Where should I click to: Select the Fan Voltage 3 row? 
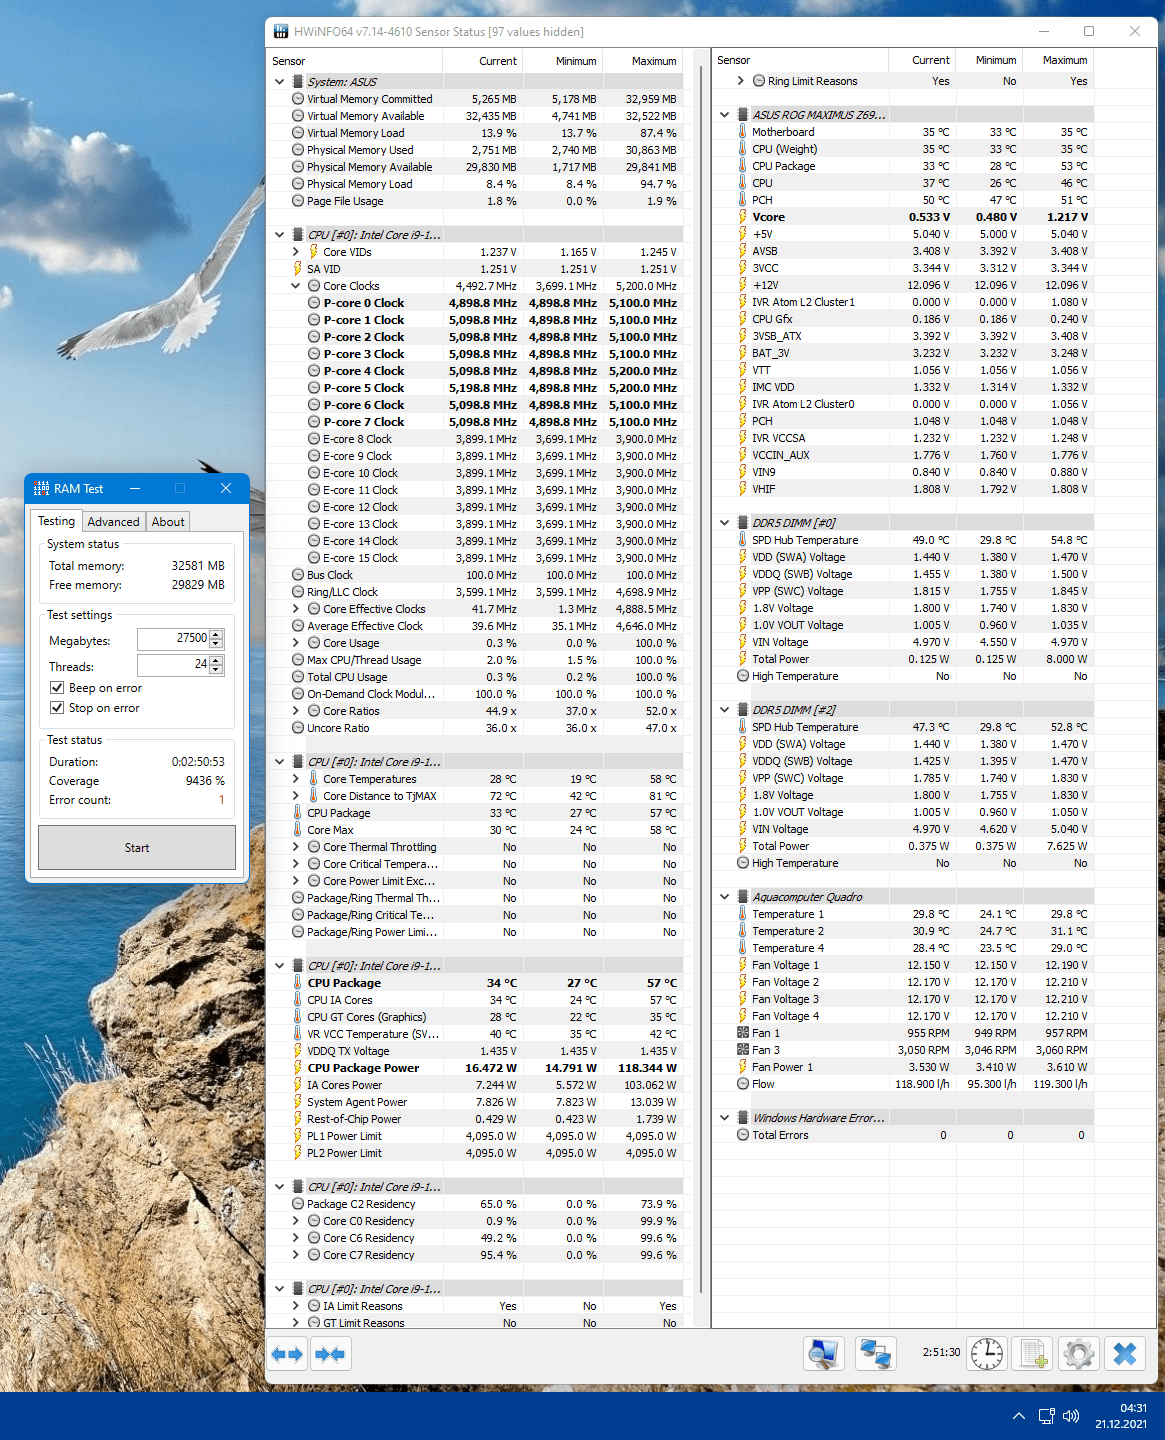[x=904, y=999]
